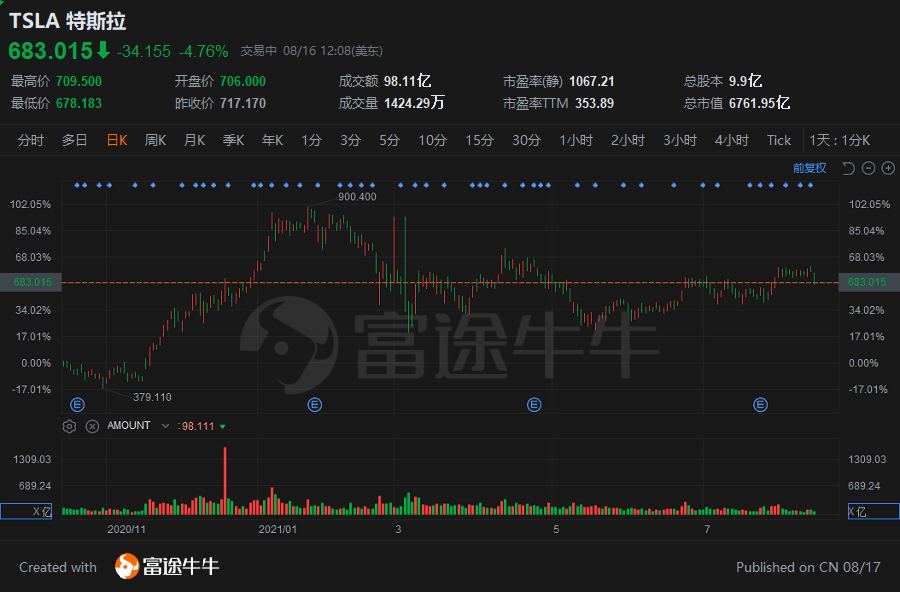The height and width of the screenshot is (592, 900).
Task: Zoom out chart with minus icon
Action: 868,168
